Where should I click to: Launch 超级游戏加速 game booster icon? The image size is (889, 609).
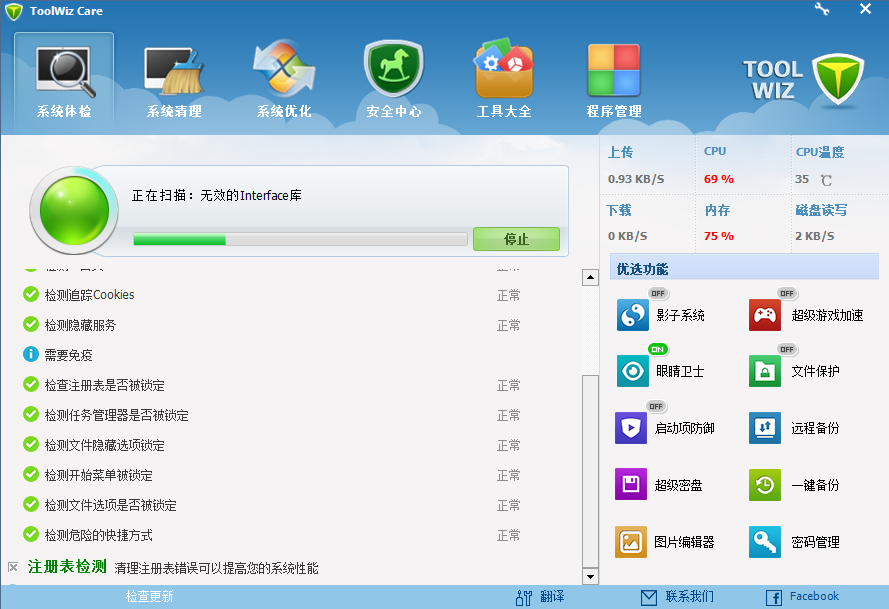765,315
